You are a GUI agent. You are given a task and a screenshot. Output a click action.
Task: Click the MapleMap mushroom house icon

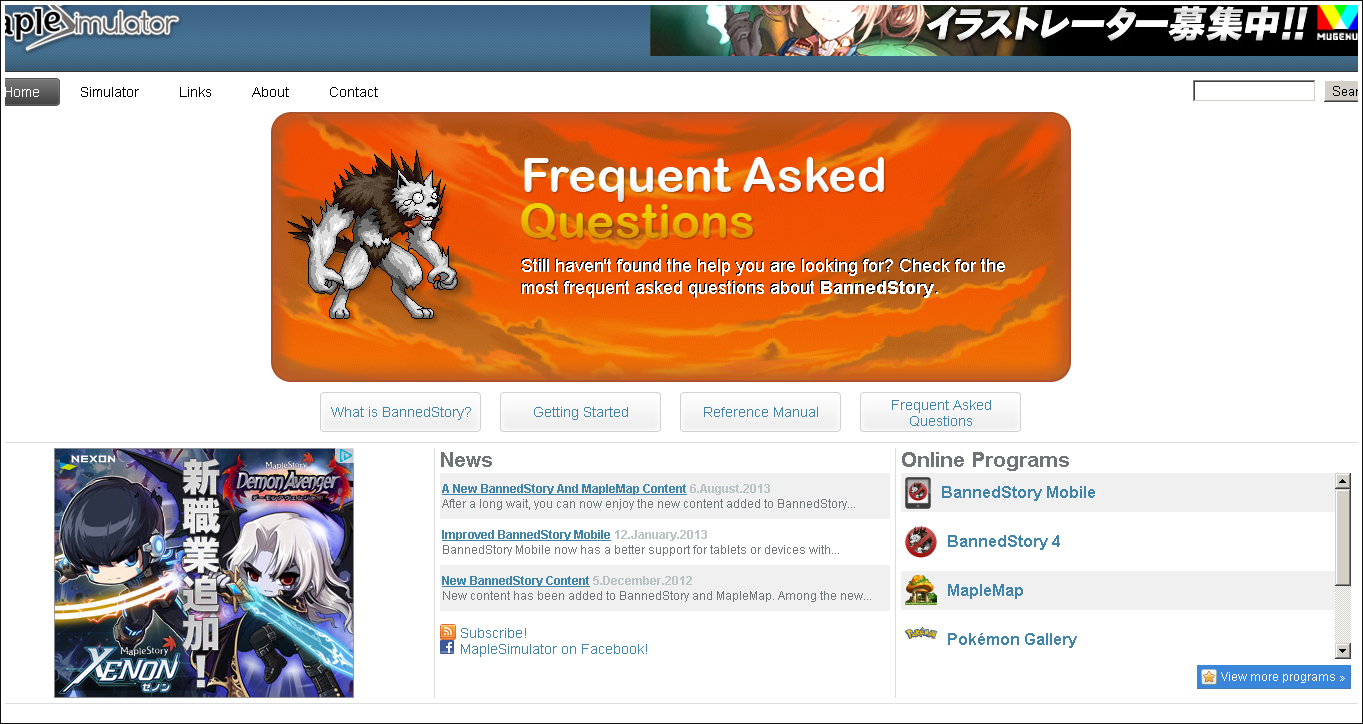(920, 590)
